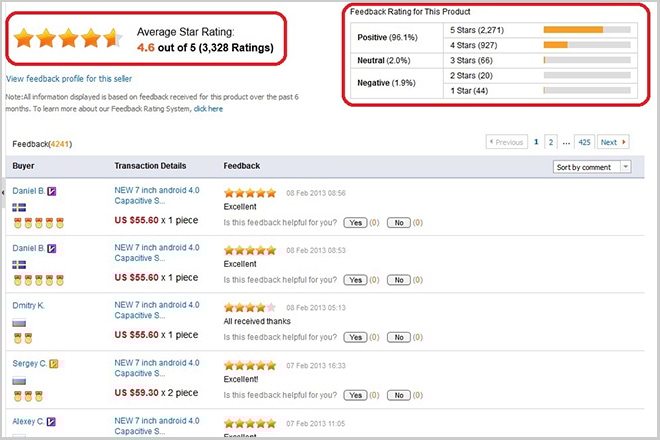The image size is (660, 440).
Task: Click the 5 Stars rating bar
Action: click(x=586, y=29)
